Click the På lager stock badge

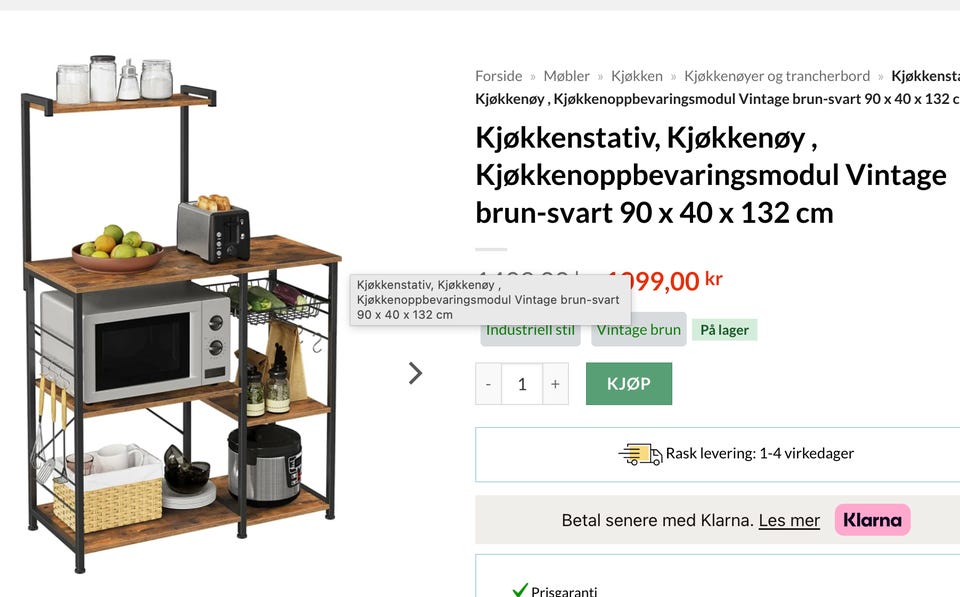[724, 330]
